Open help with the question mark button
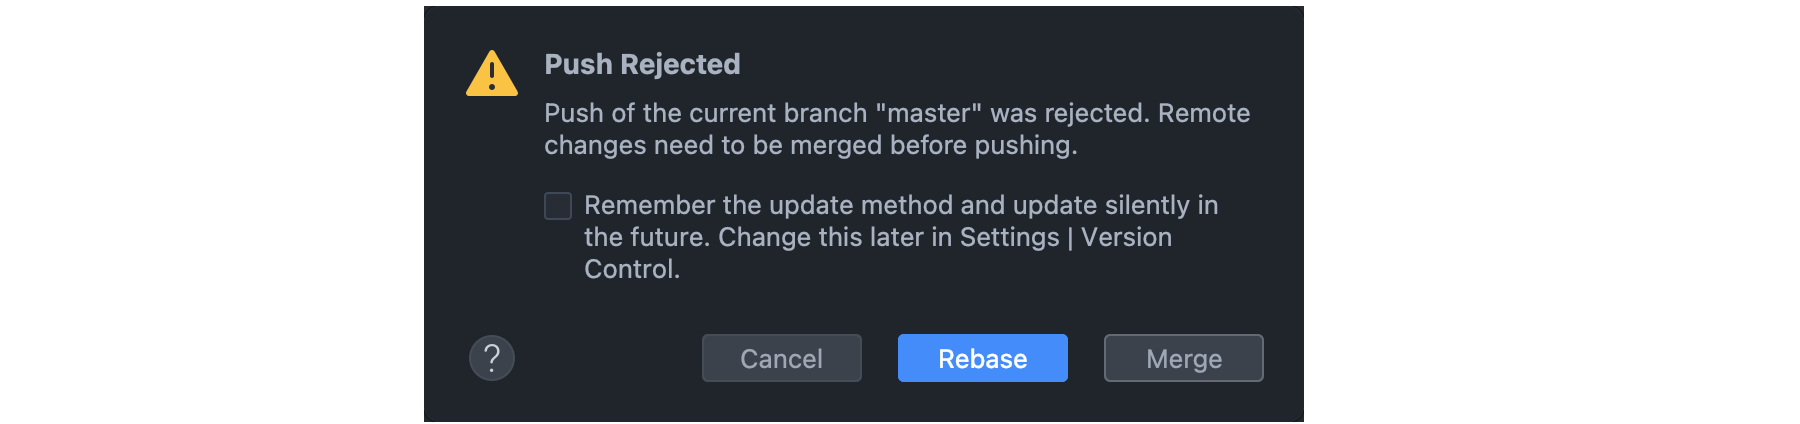The width and height of the screenshot is (1800, 424). [492, 358]
